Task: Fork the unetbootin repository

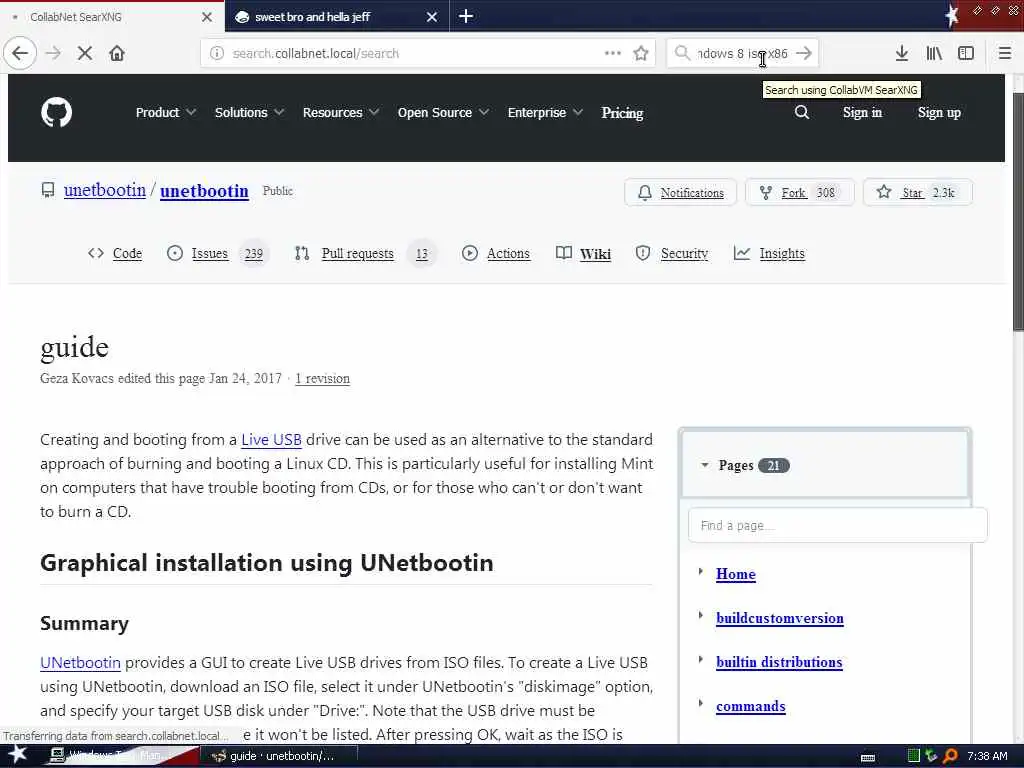Action: coord(799,193)
